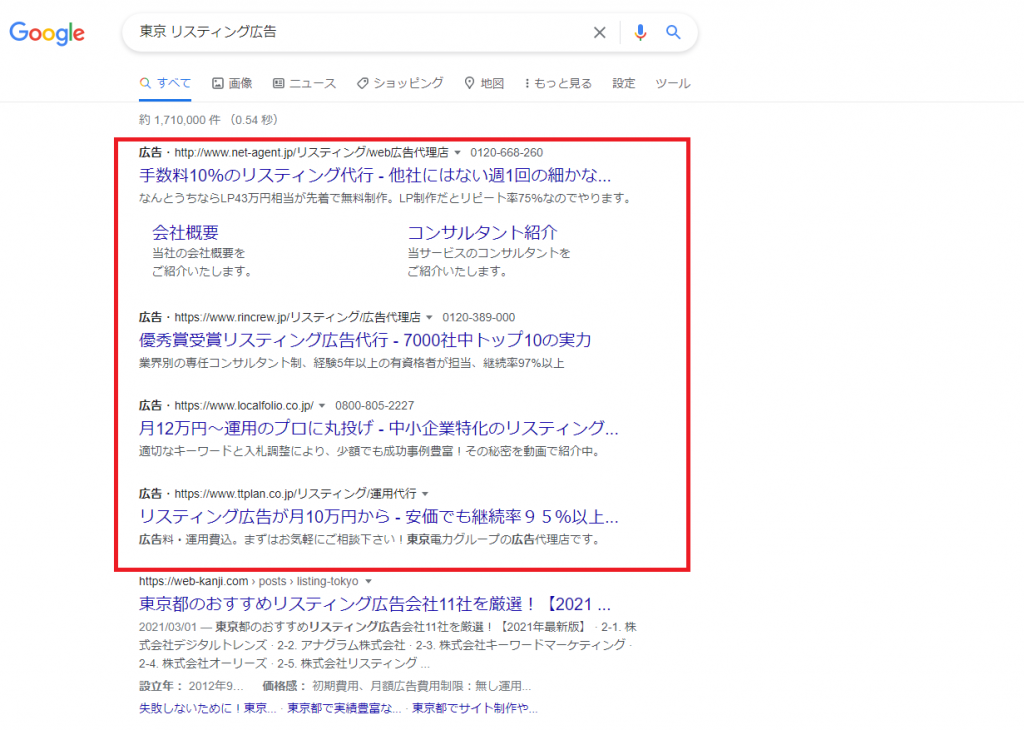Click phone number 0120-668-260
The width and height of the screenshot is (1024, 730).
[x=507, y=153]
